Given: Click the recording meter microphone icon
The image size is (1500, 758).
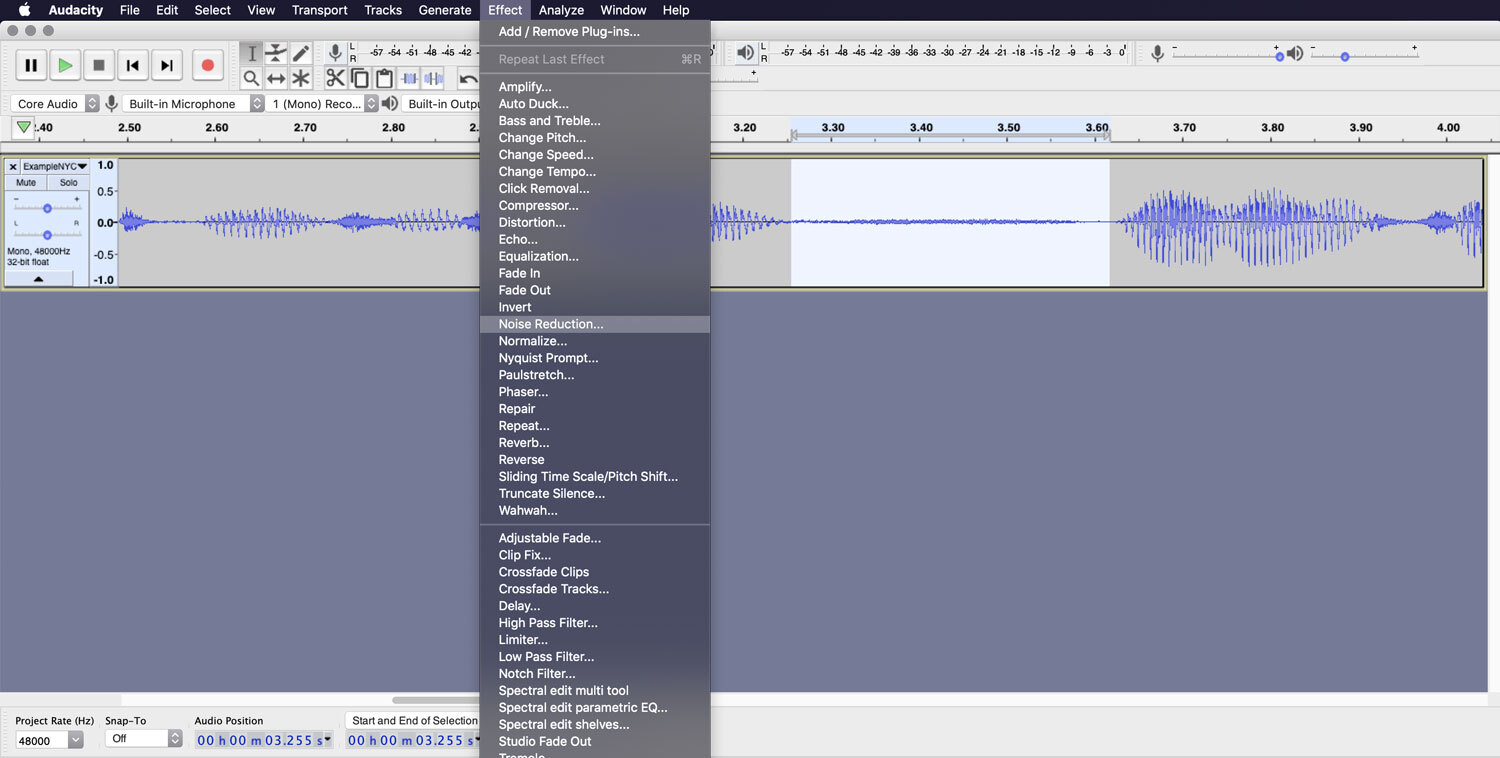Looking at the screenshot, I should [x=335, y=52].
